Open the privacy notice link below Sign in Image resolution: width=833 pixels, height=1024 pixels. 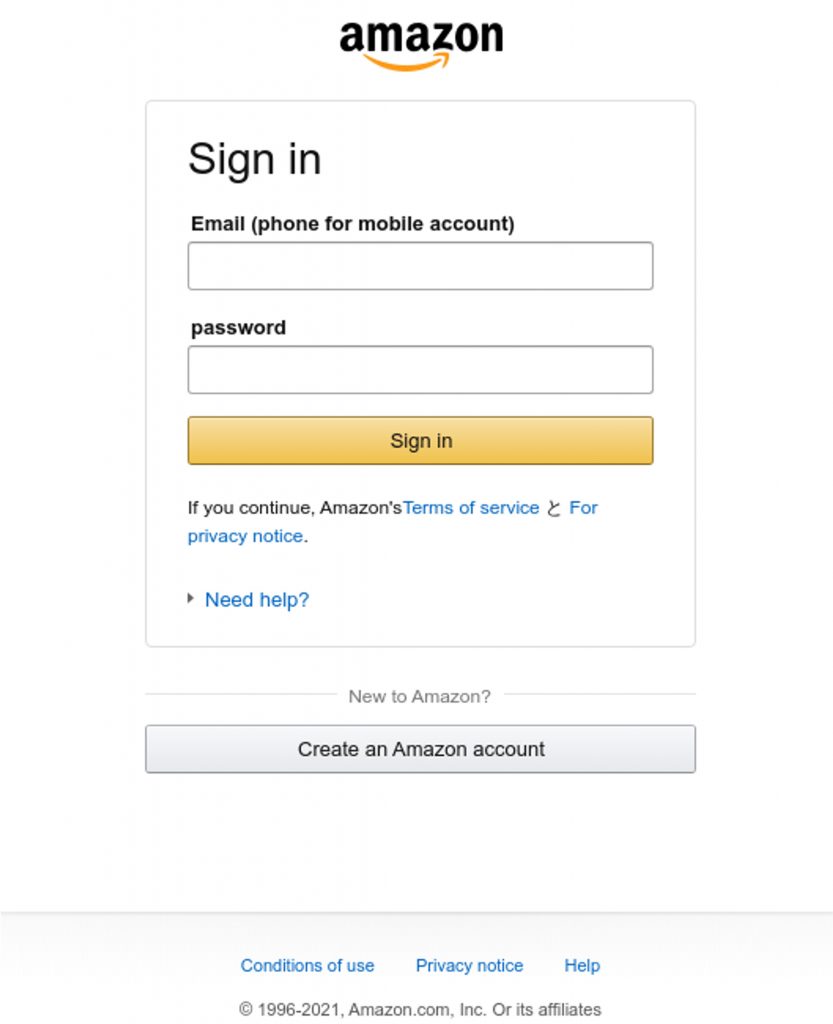245,536
